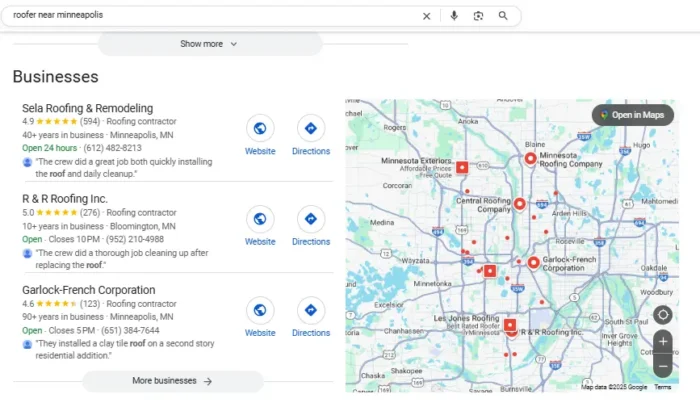700x407 pixels.
Task: Open Google Lens image search
Action: pyautogui.click(x=478, y=16)
